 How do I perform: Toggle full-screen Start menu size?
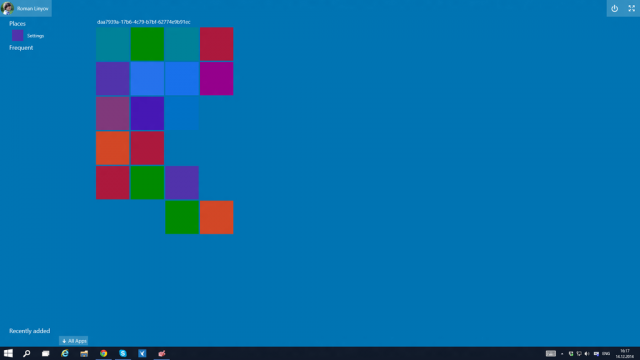(631, 9)
